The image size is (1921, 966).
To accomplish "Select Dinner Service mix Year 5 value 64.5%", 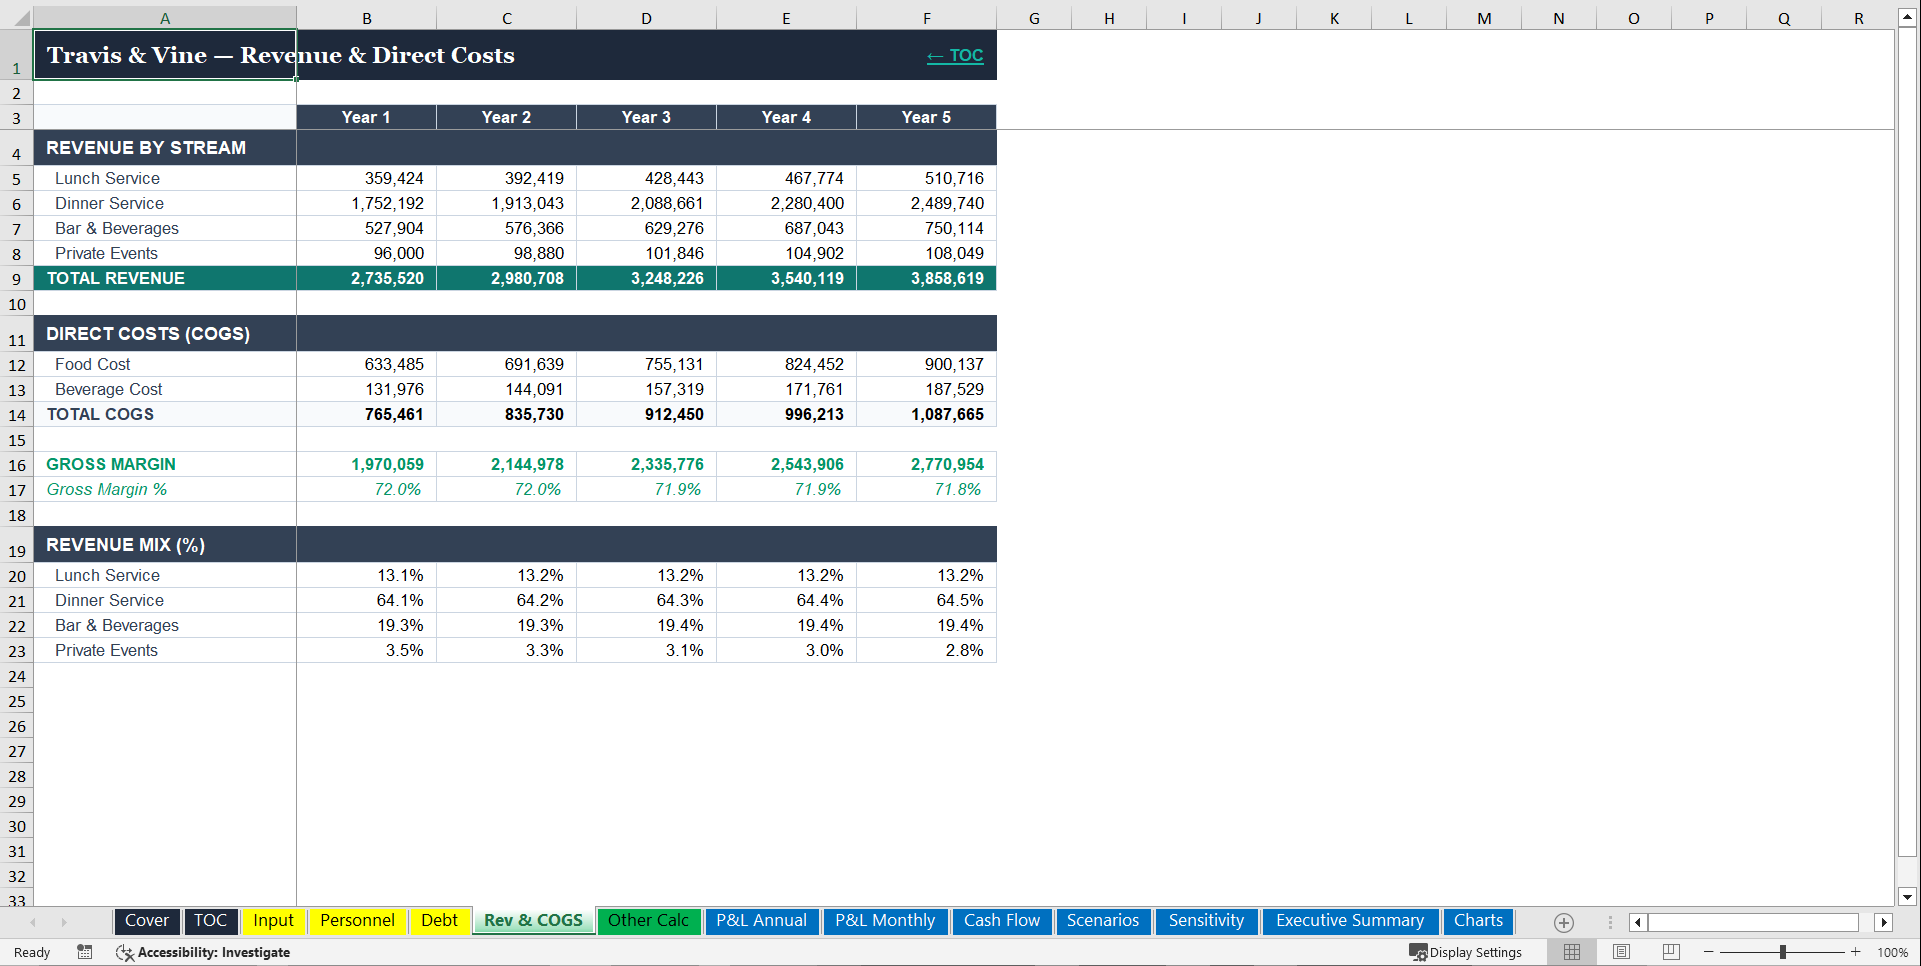I will [x=926, y=600].
